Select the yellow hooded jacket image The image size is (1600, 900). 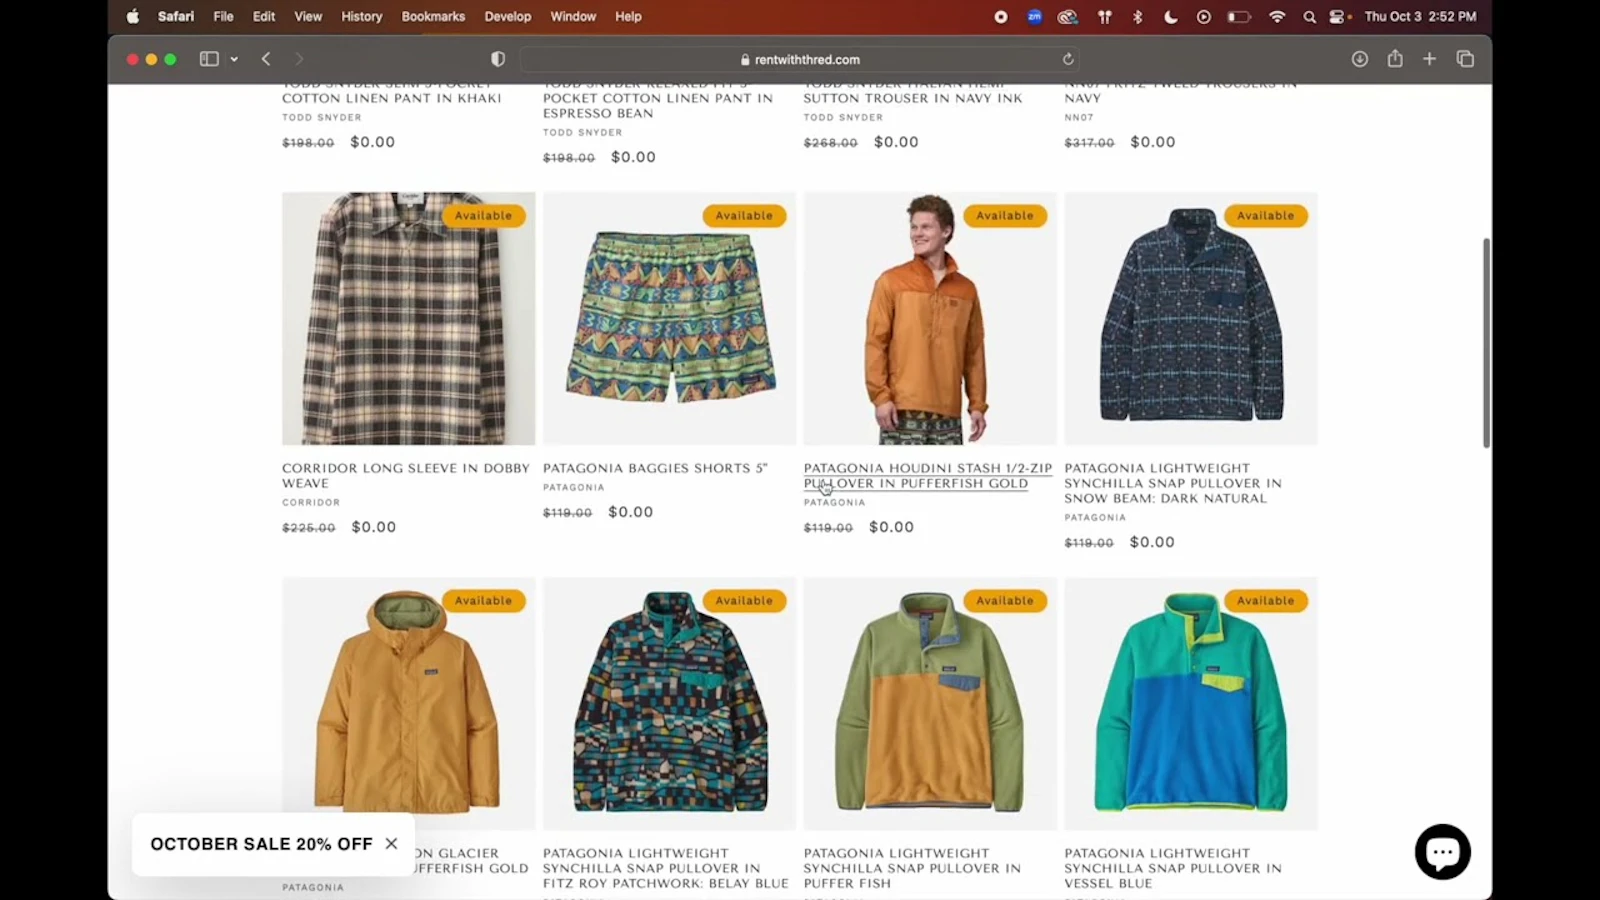pos(408,703)
